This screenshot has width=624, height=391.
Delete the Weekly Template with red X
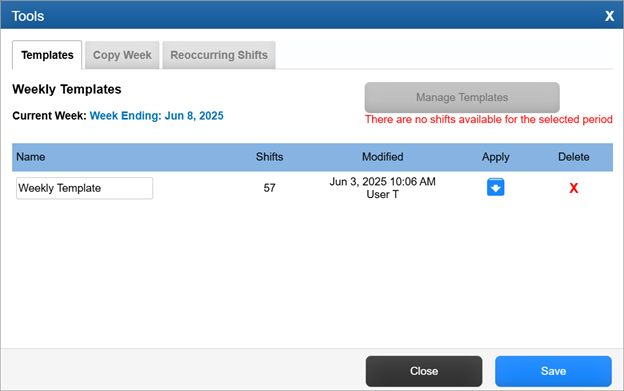(x=573, y=188)
